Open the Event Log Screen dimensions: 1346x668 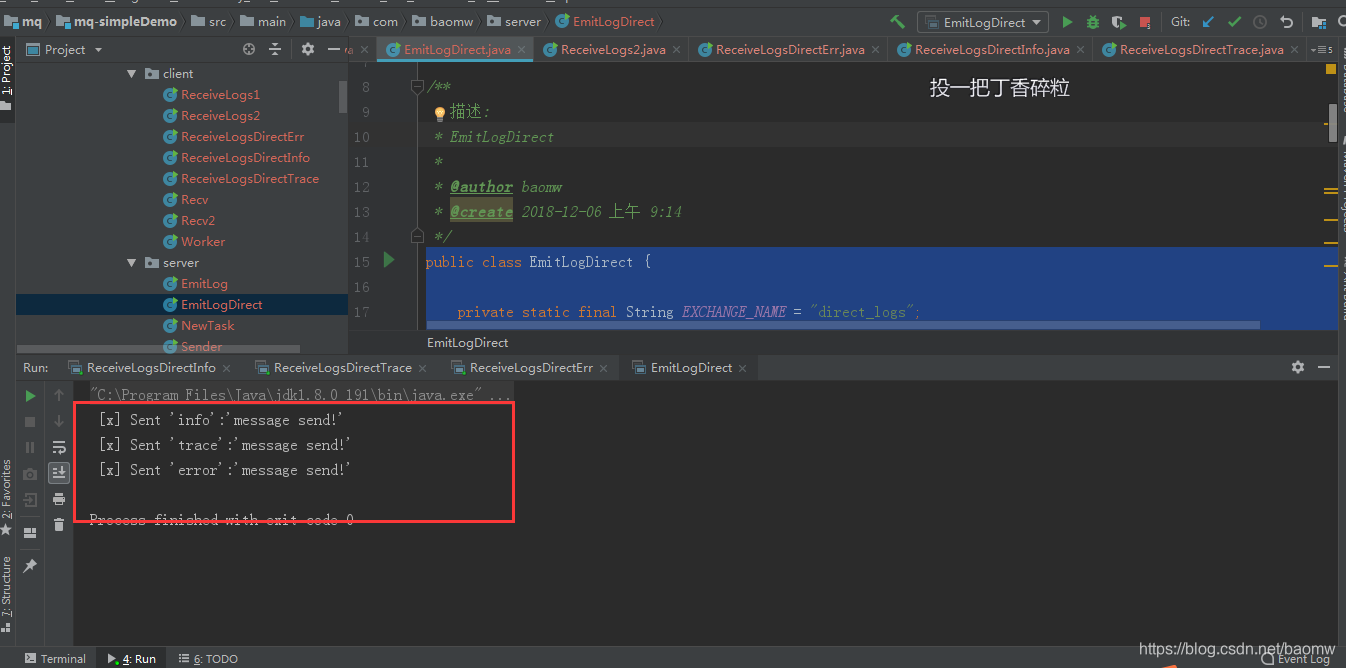point(1295,658)
